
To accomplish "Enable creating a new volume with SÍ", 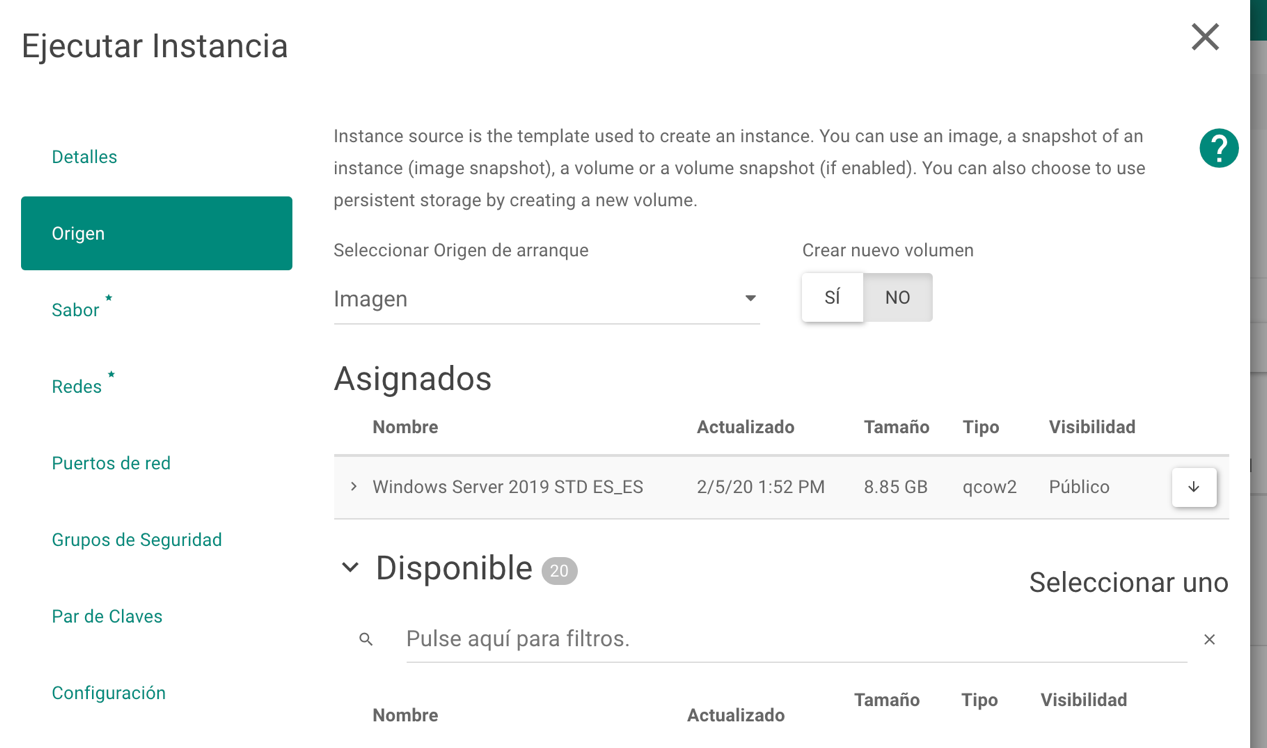I will point(832,297).
